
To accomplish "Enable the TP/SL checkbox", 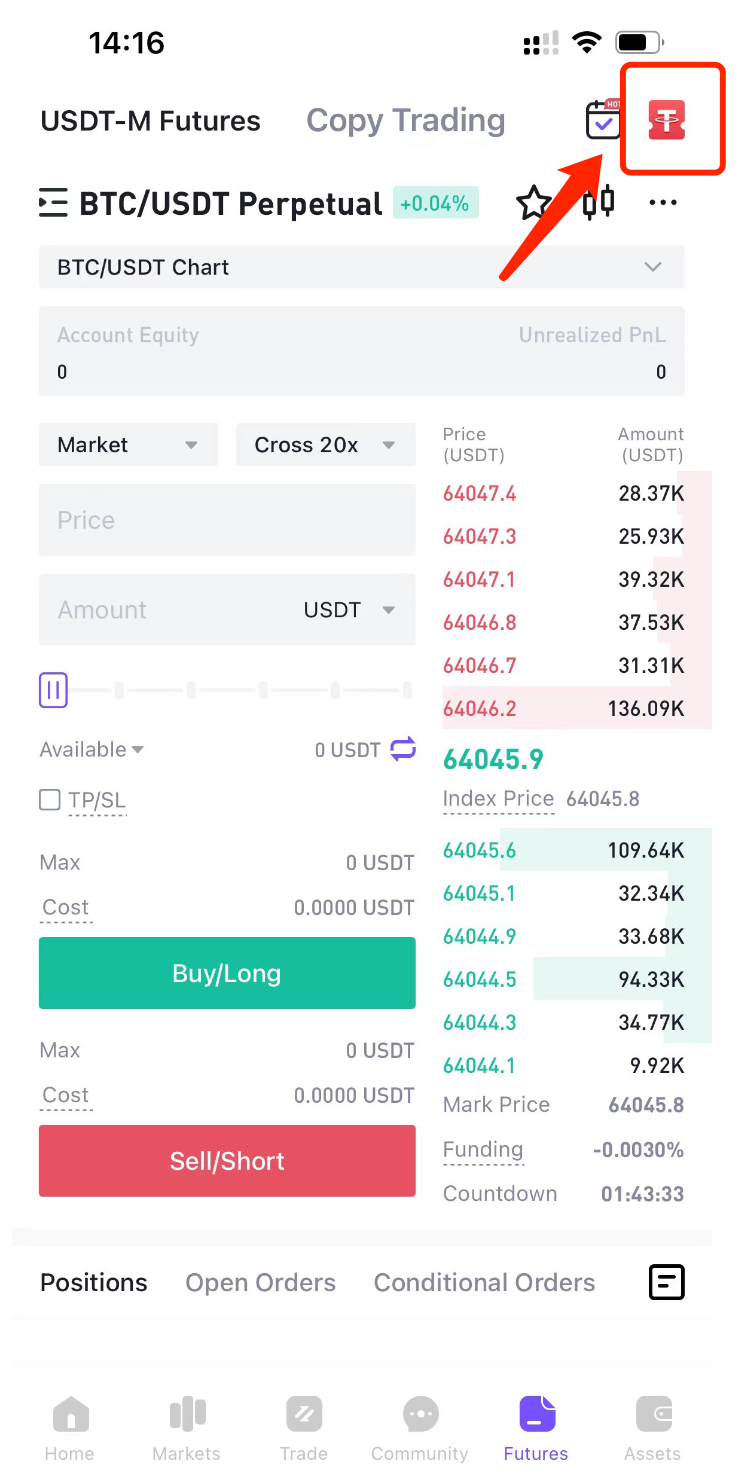I will pos(49,800).
